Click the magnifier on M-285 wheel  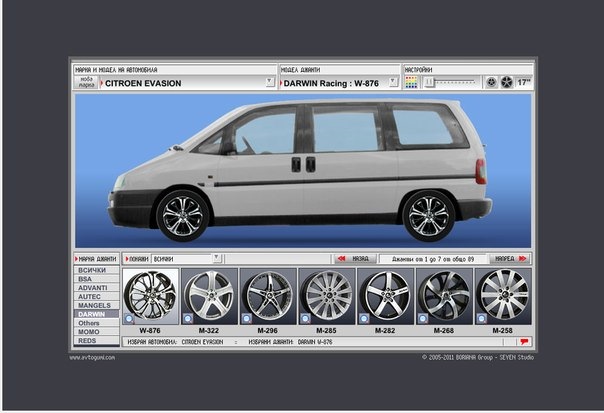tap(305, 319)
